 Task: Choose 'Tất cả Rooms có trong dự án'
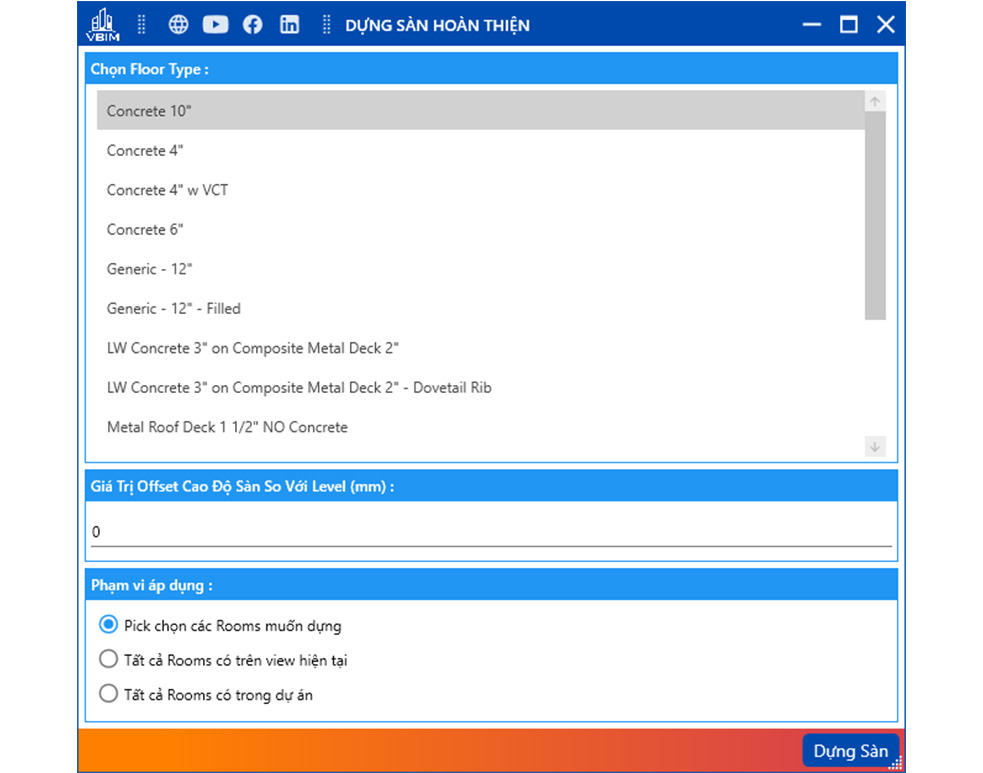coord(109,694)
